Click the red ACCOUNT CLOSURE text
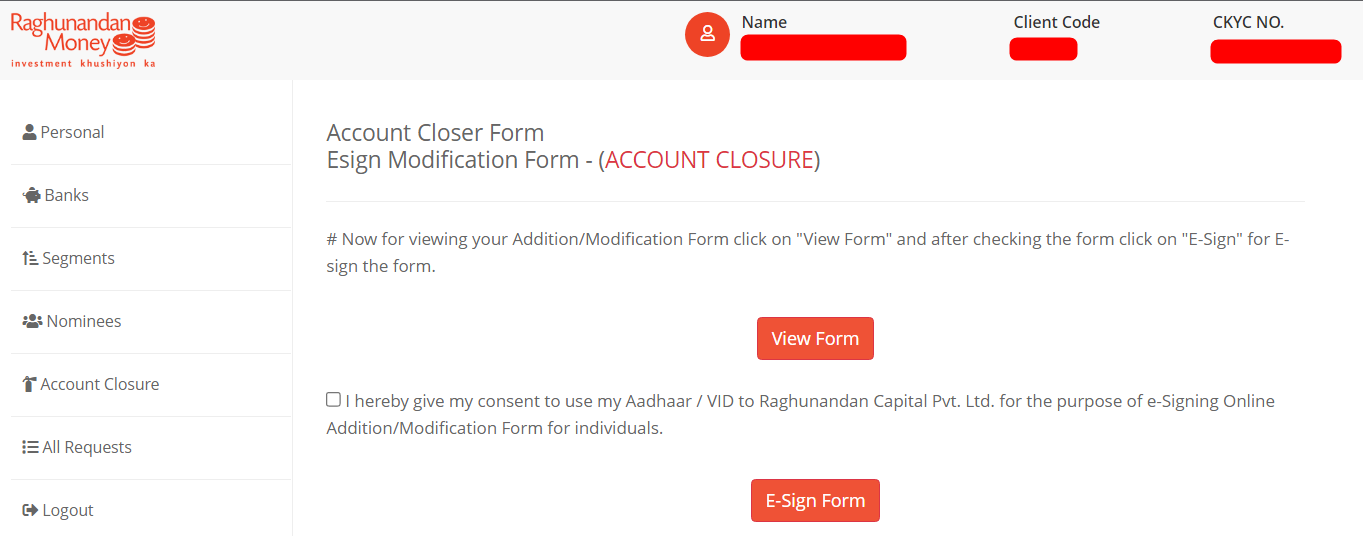 (x=709, y=160)
